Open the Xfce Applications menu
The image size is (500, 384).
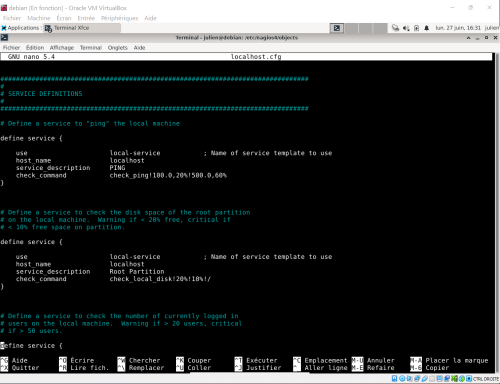[x=21, y=28]
